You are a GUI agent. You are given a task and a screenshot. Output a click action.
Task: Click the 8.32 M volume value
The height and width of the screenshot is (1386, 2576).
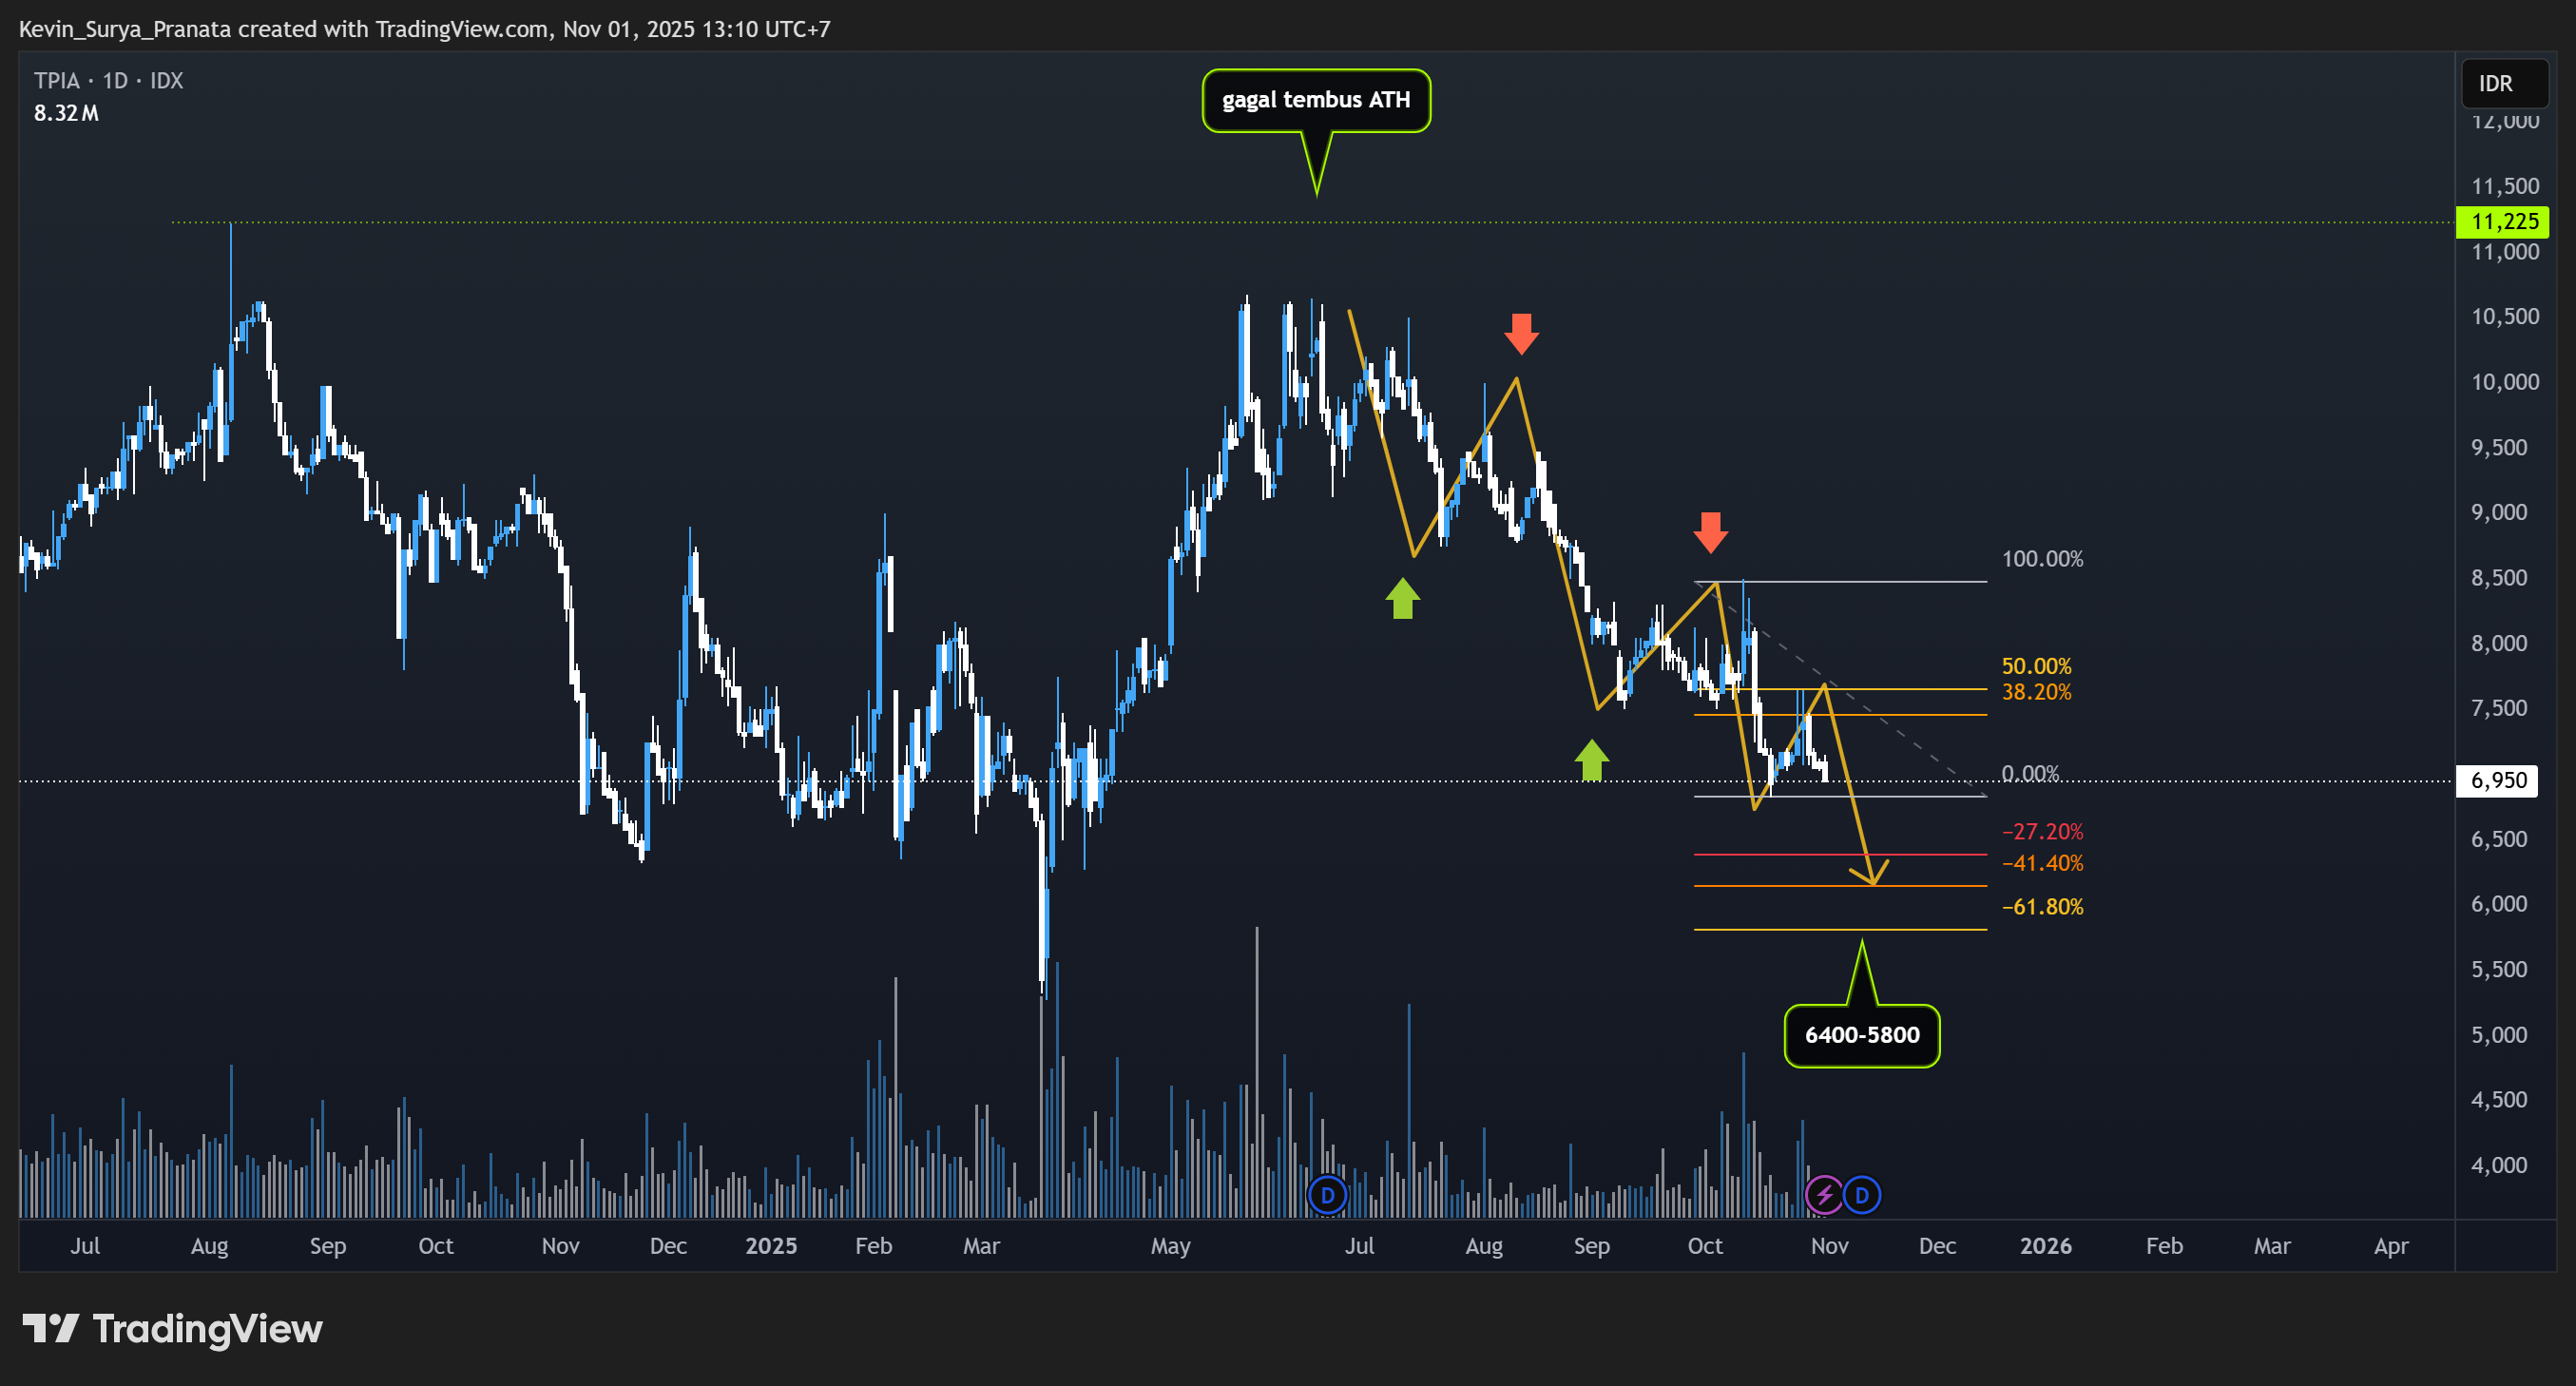coord(66,113)
